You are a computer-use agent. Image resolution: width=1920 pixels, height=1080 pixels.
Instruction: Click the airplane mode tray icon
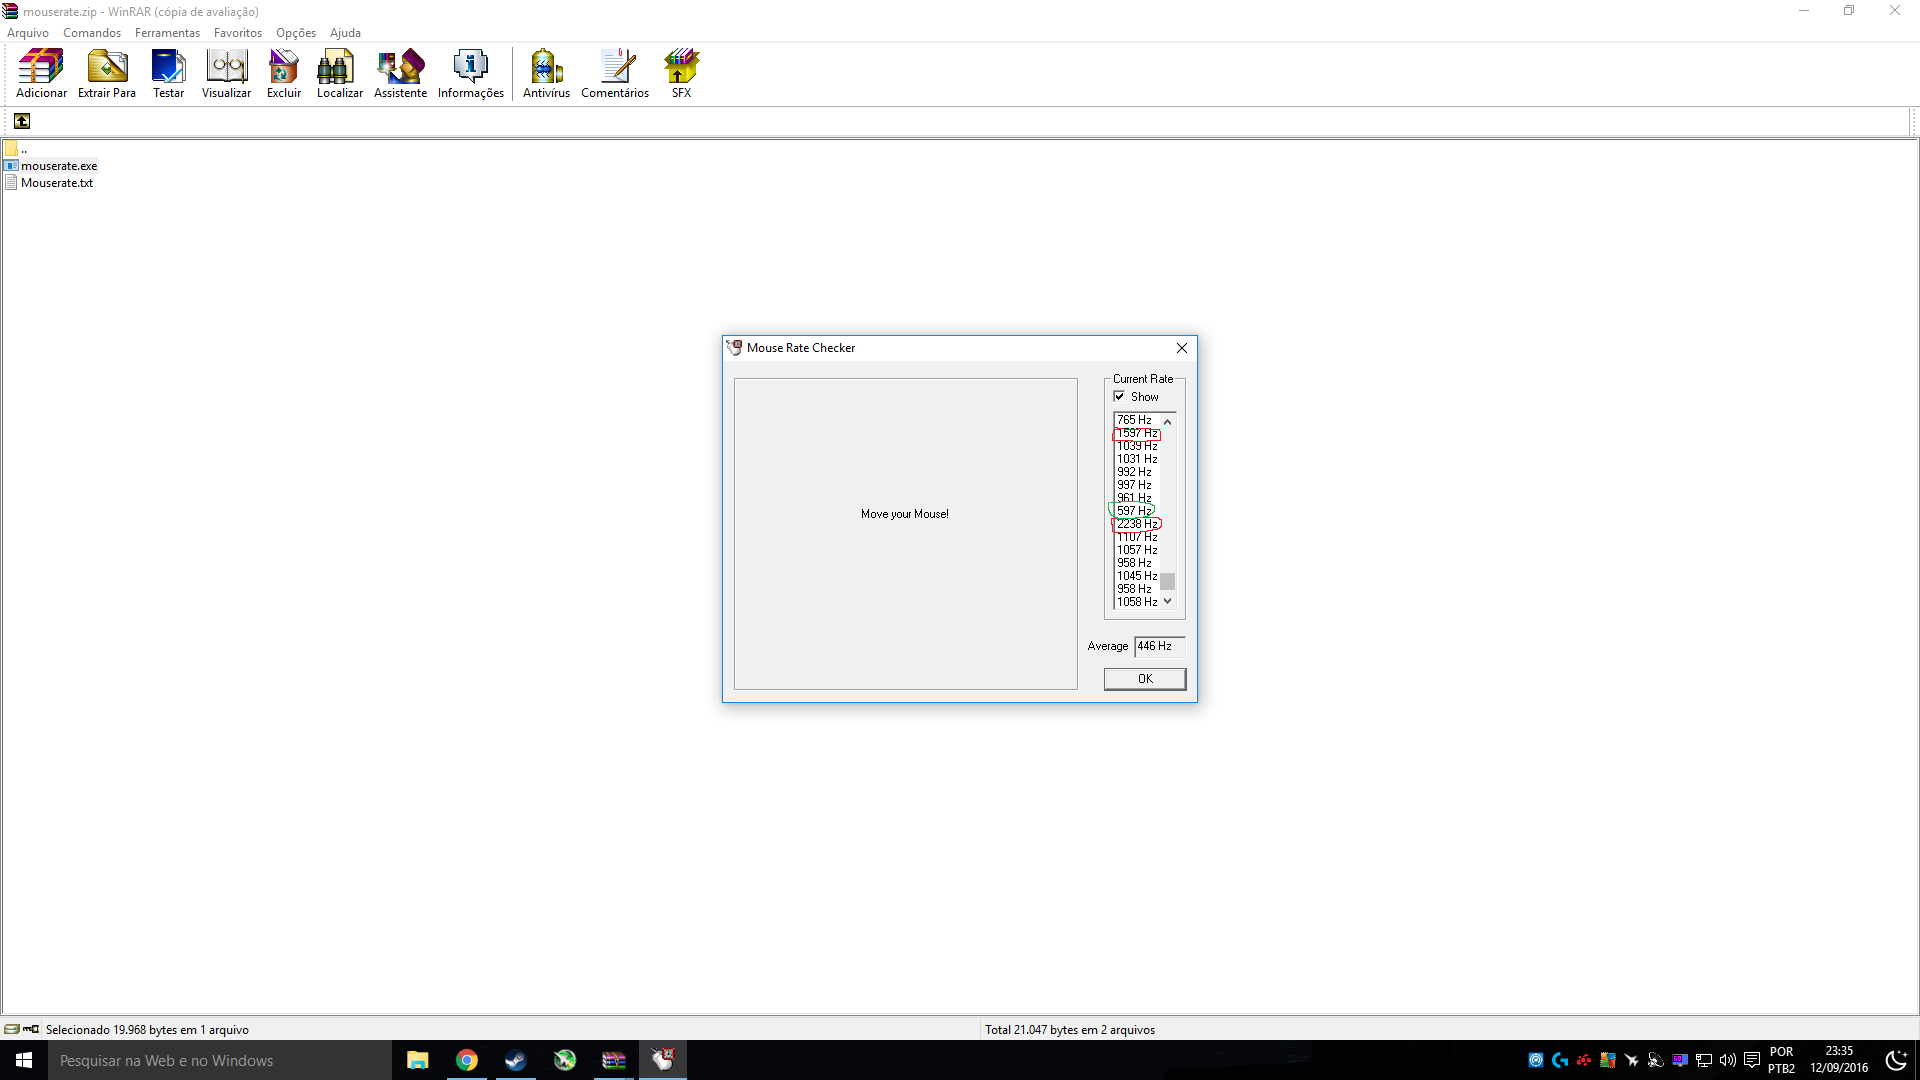(x=1632, y=1060)
